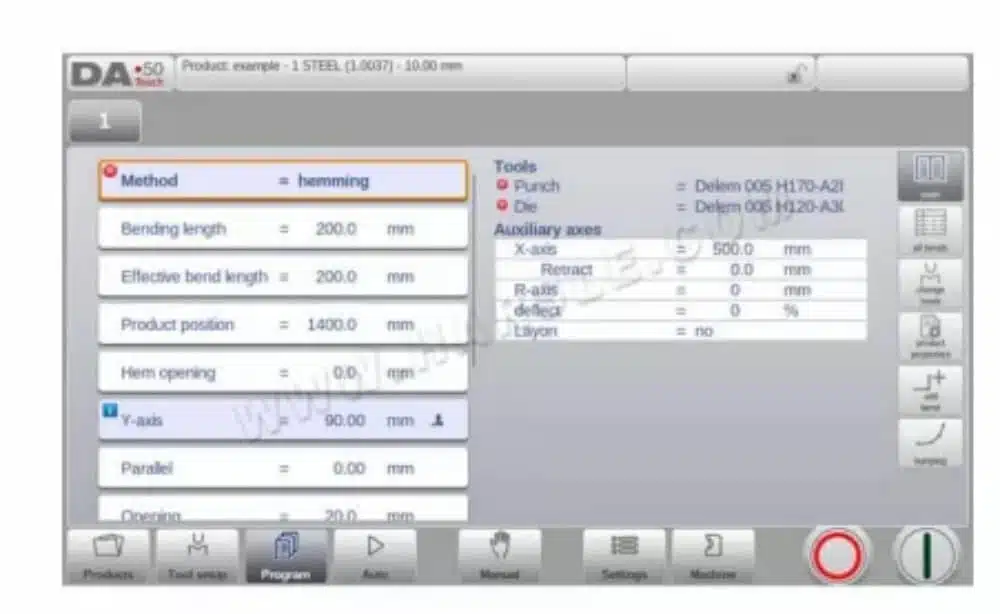This screenshot has width=1000, height=614.
Task: Add a bend with the add bend button
Action: coord(930,391)
